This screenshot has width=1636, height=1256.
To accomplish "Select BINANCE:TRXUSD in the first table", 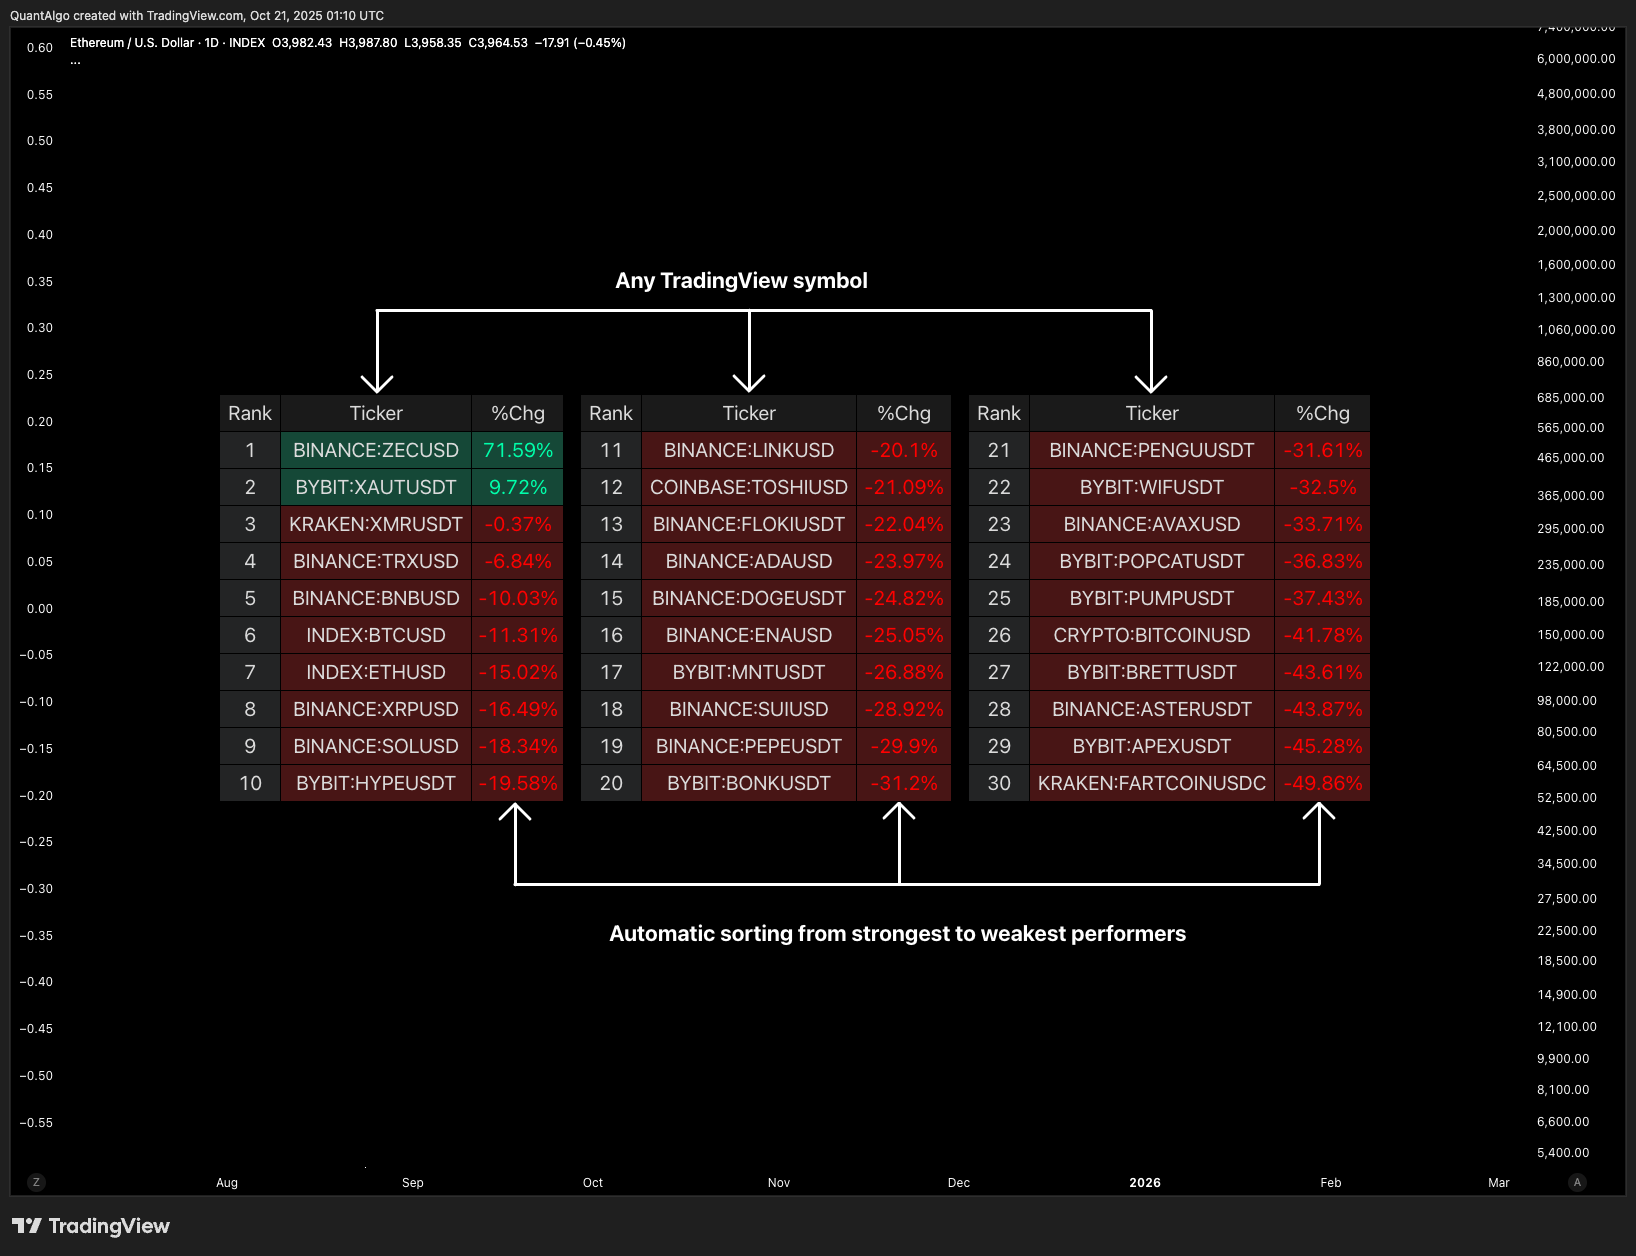I will point(376,561).
